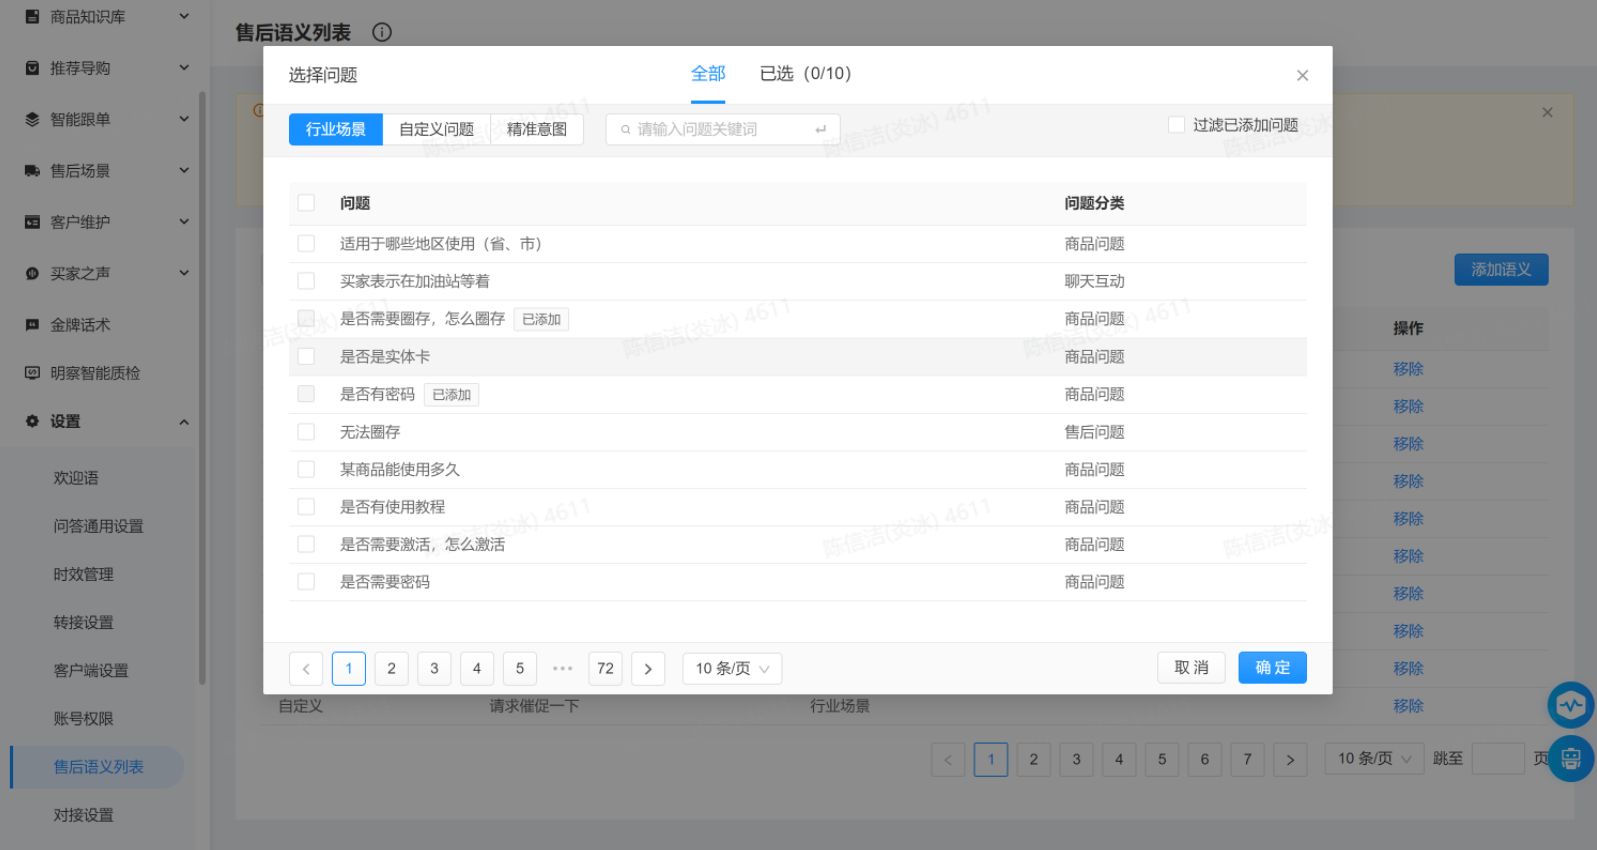Click the 设置 gear icon
The height and width of the screenshot is (850, 1597).
click(x=32, y=421)
